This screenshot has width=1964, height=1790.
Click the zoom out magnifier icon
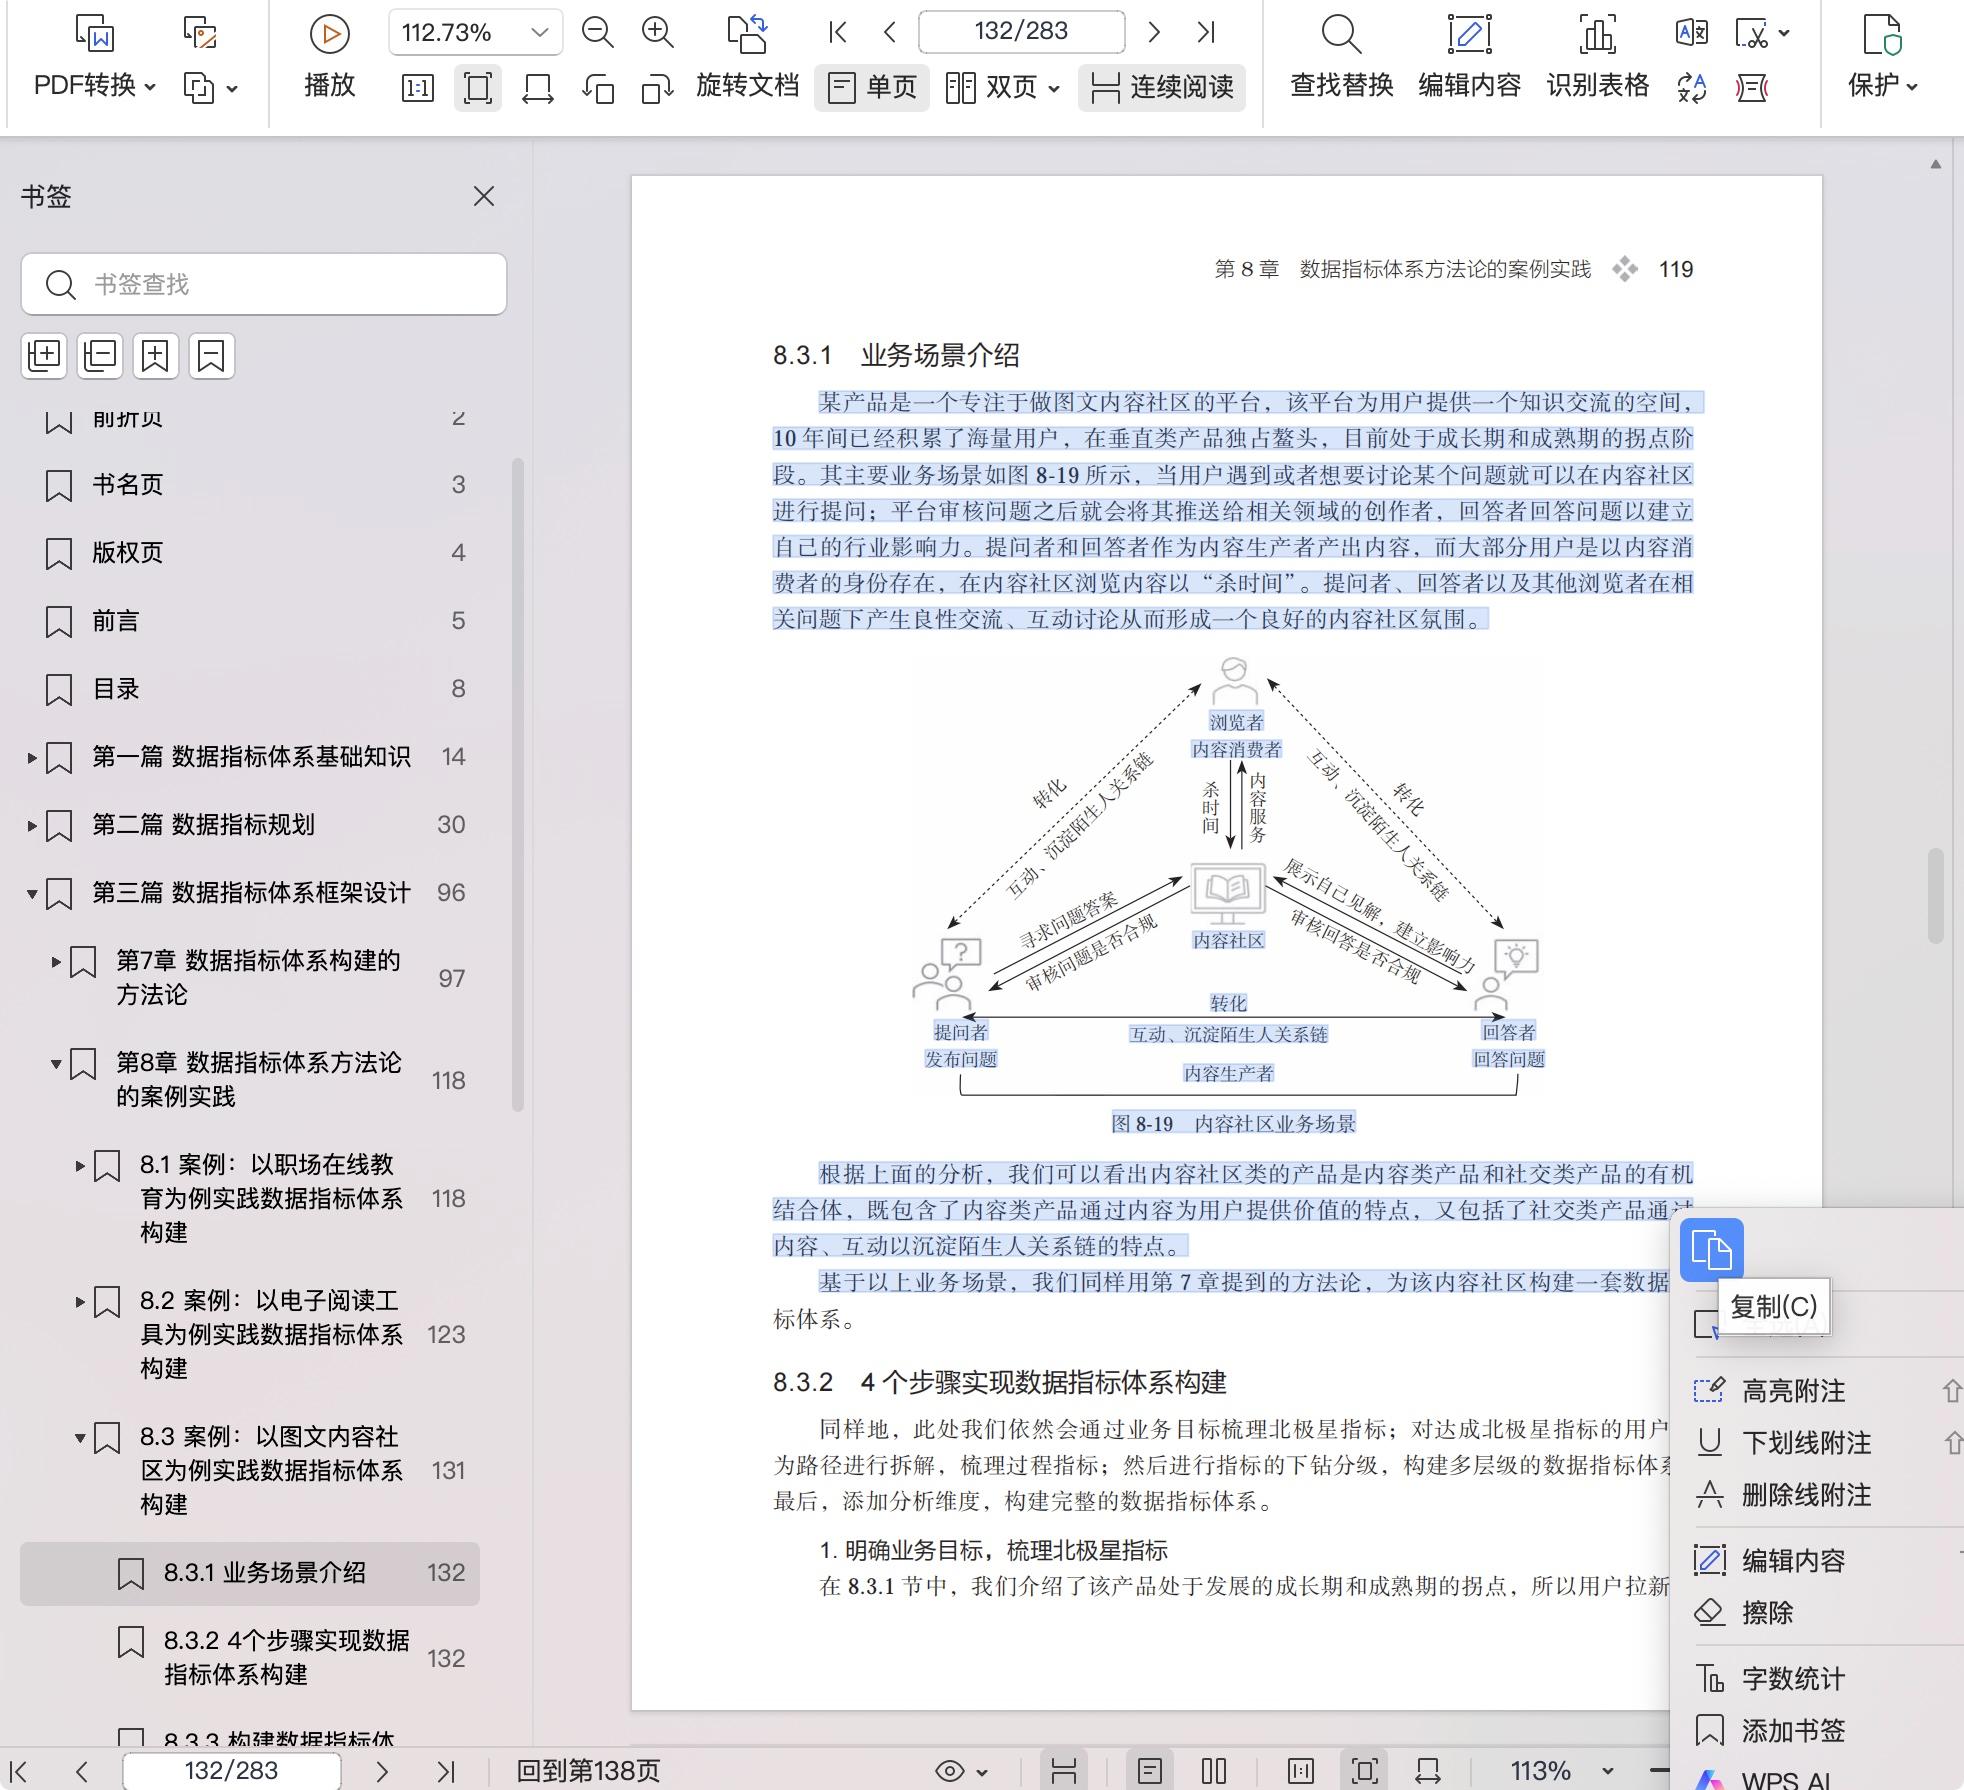click(x=597, y=33)
